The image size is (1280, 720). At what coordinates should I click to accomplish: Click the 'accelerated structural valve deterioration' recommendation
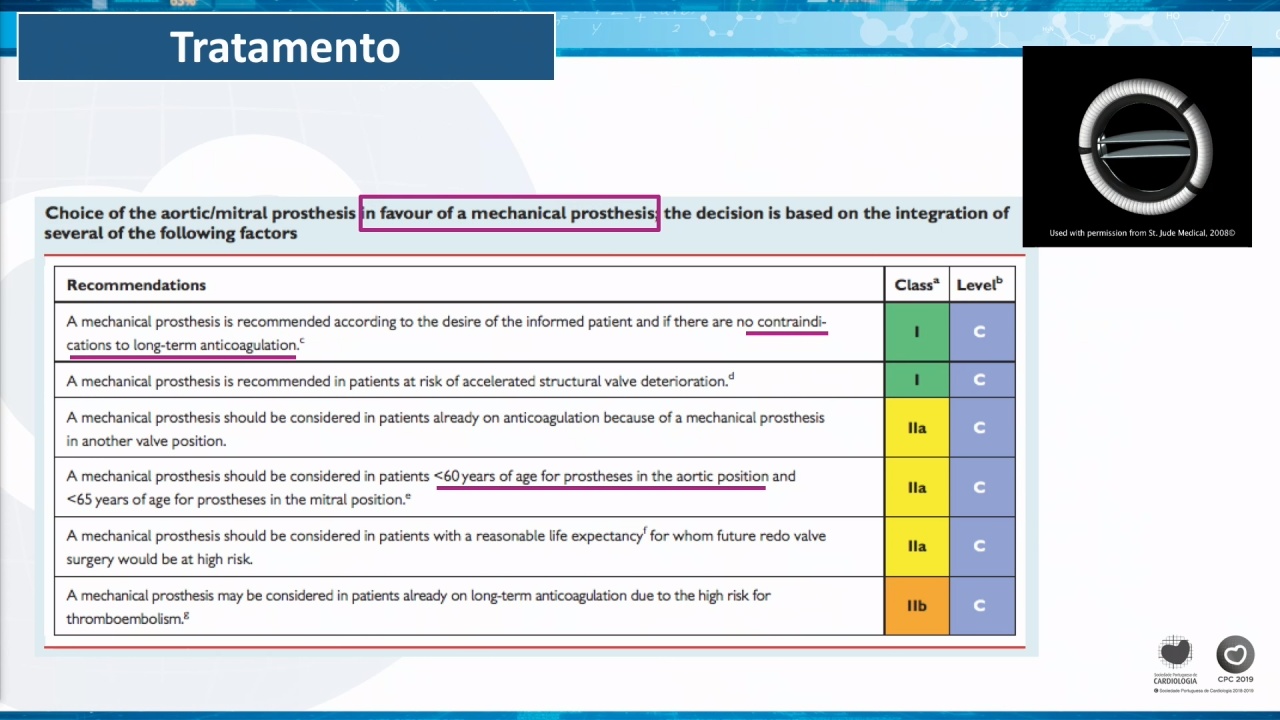[x=400, y=381]
